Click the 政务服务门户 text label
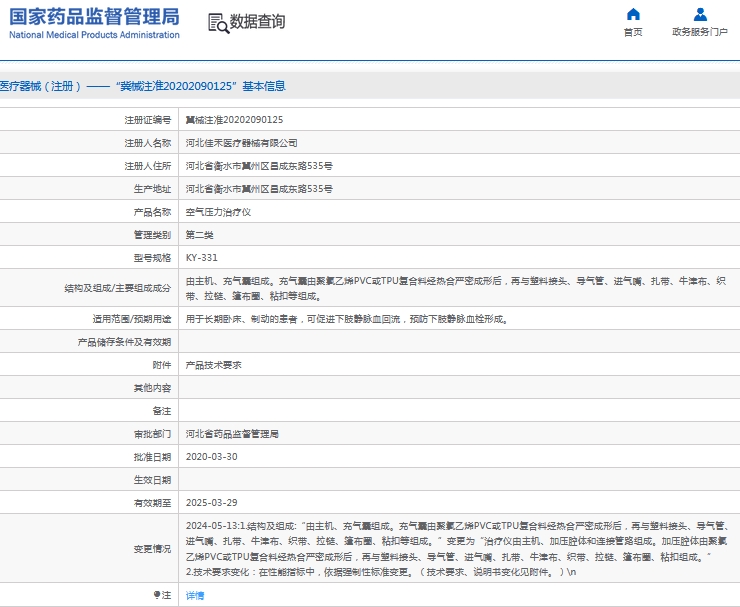 (700, 32)
